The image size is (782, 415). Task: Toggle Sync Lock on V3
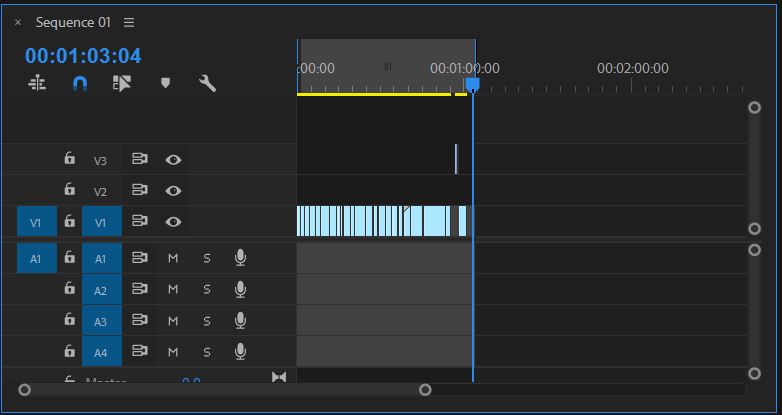140,159
